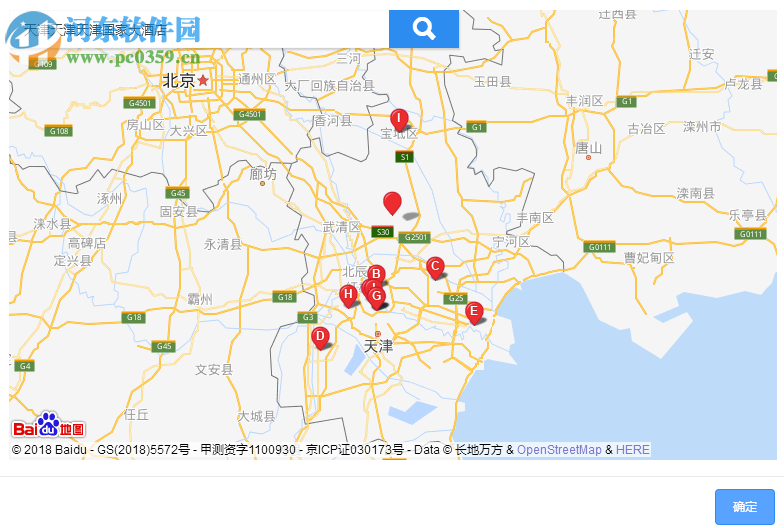The width and height of the screenshot is (784, 528).
Task: Click the S30 highway shield
Action: [x=382, y=232]
